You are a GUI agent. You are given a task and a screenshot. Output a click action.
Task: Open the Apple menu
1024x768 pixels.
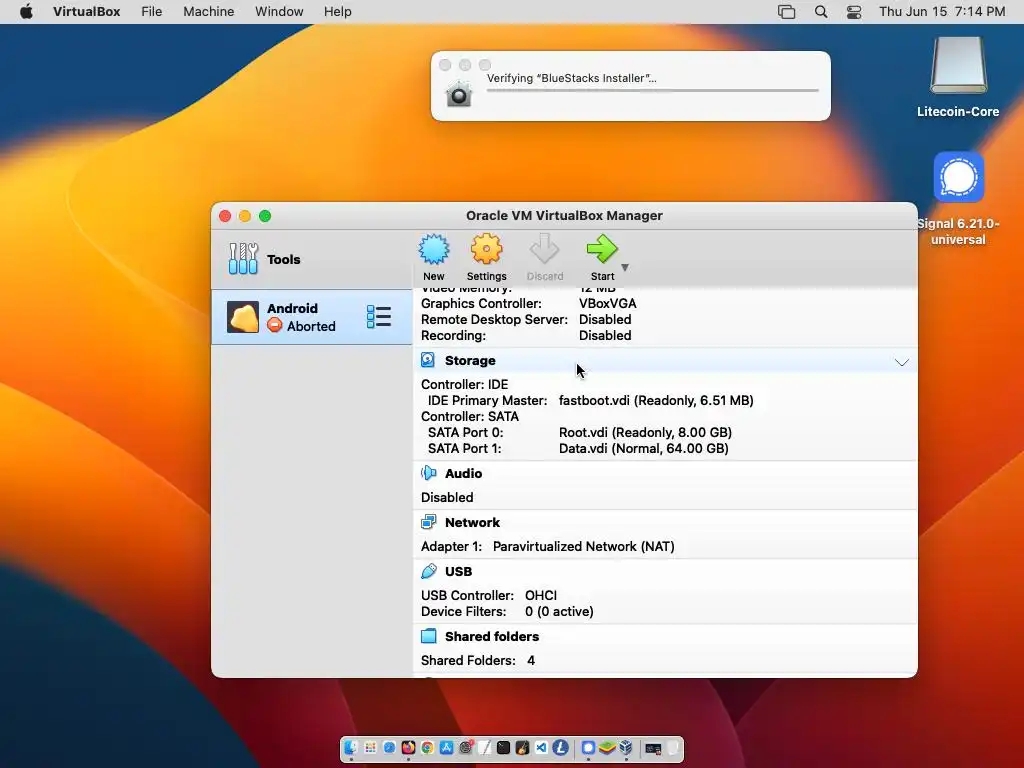pyautogui.click(x=26, y=12)
